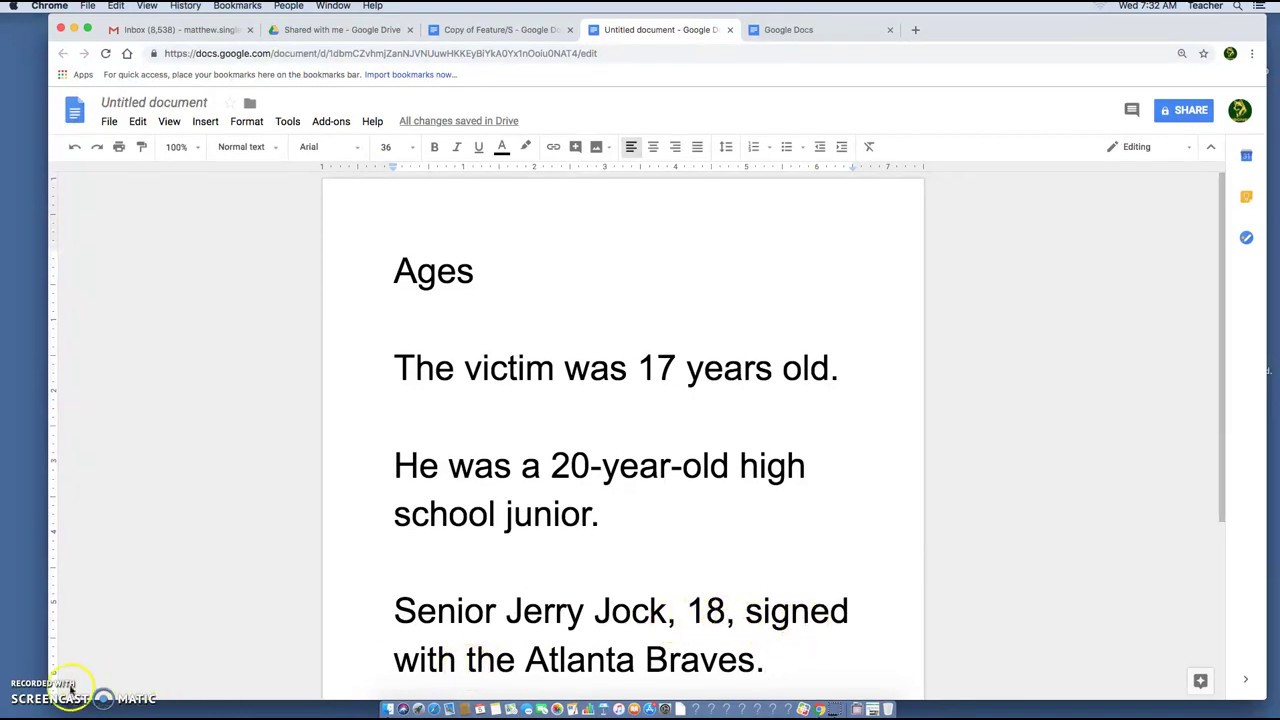Open the Chrome Bookmarks menu in menu bar
This screenshot has width=1280, height=720.
[237, 6]
